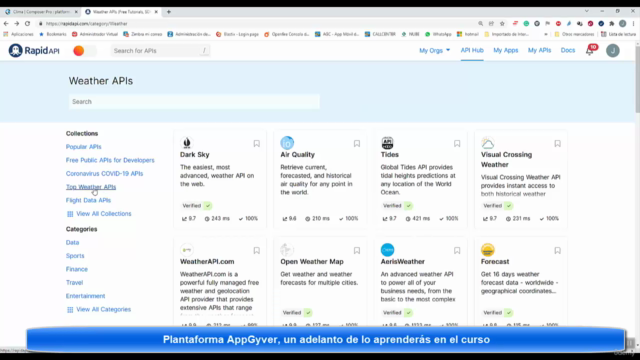Select the Travel category

74,282
